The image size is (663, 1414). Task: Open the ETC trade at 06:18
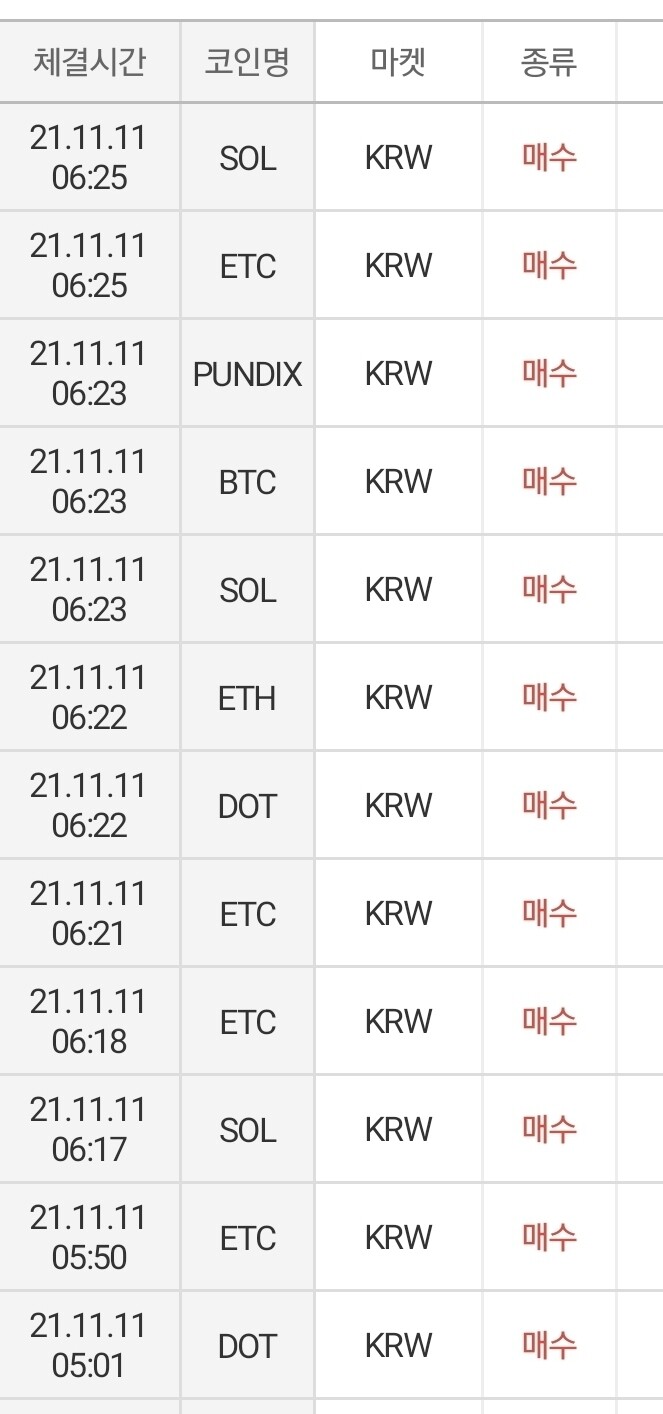point(246,1021)
